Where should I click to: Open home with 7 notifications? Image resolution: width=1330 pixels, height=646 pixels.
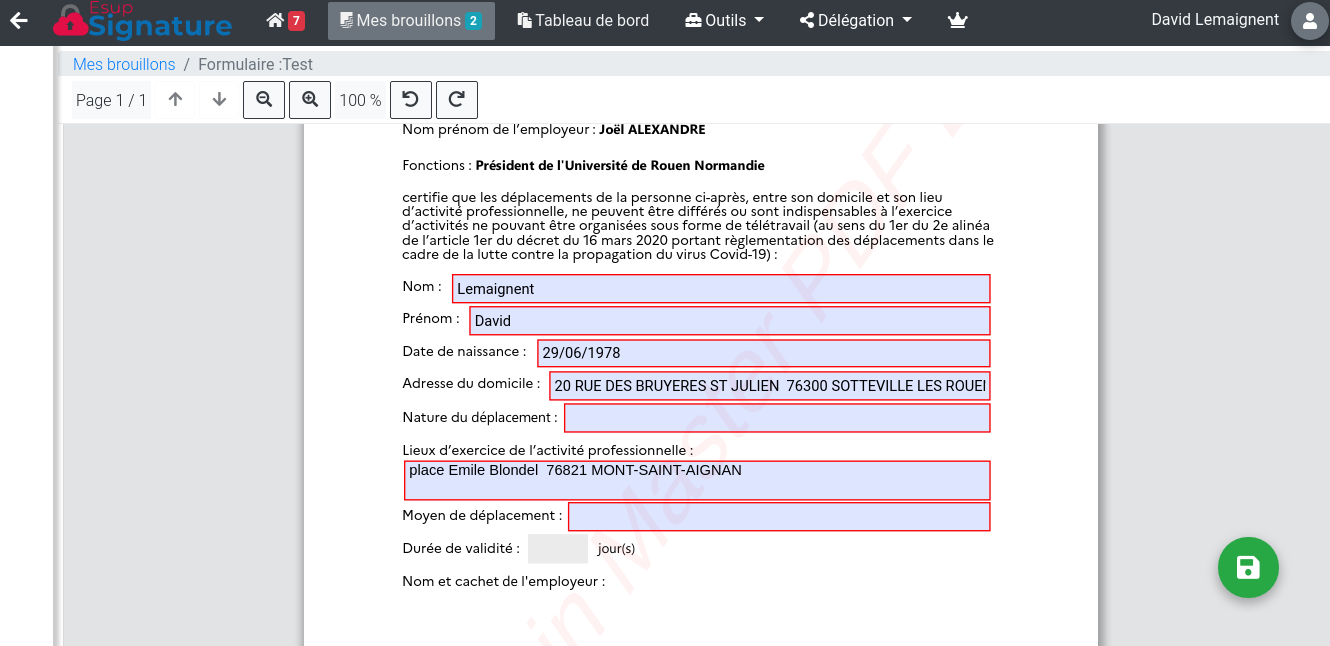pos(285,21)
